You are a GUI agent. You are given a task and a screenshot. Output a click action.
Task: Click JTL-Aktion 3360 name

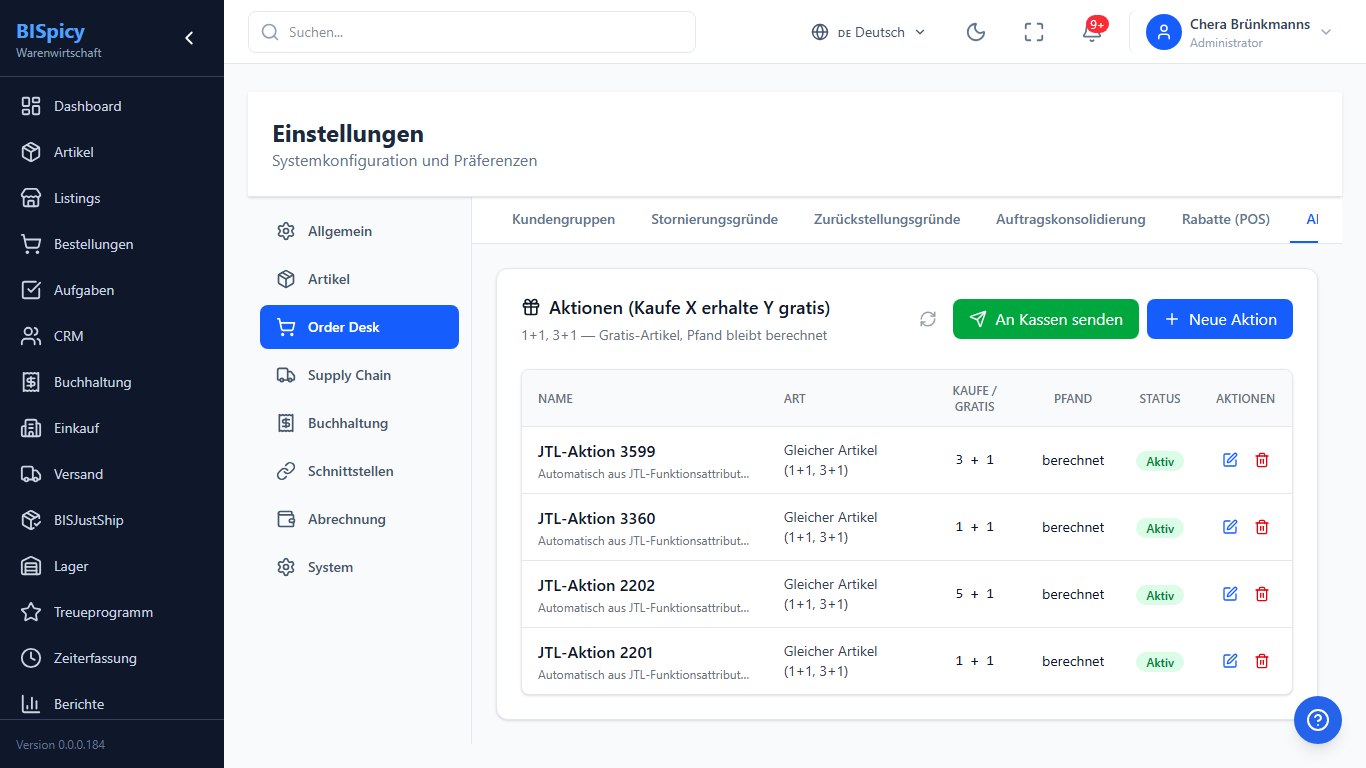click(597, 518)
